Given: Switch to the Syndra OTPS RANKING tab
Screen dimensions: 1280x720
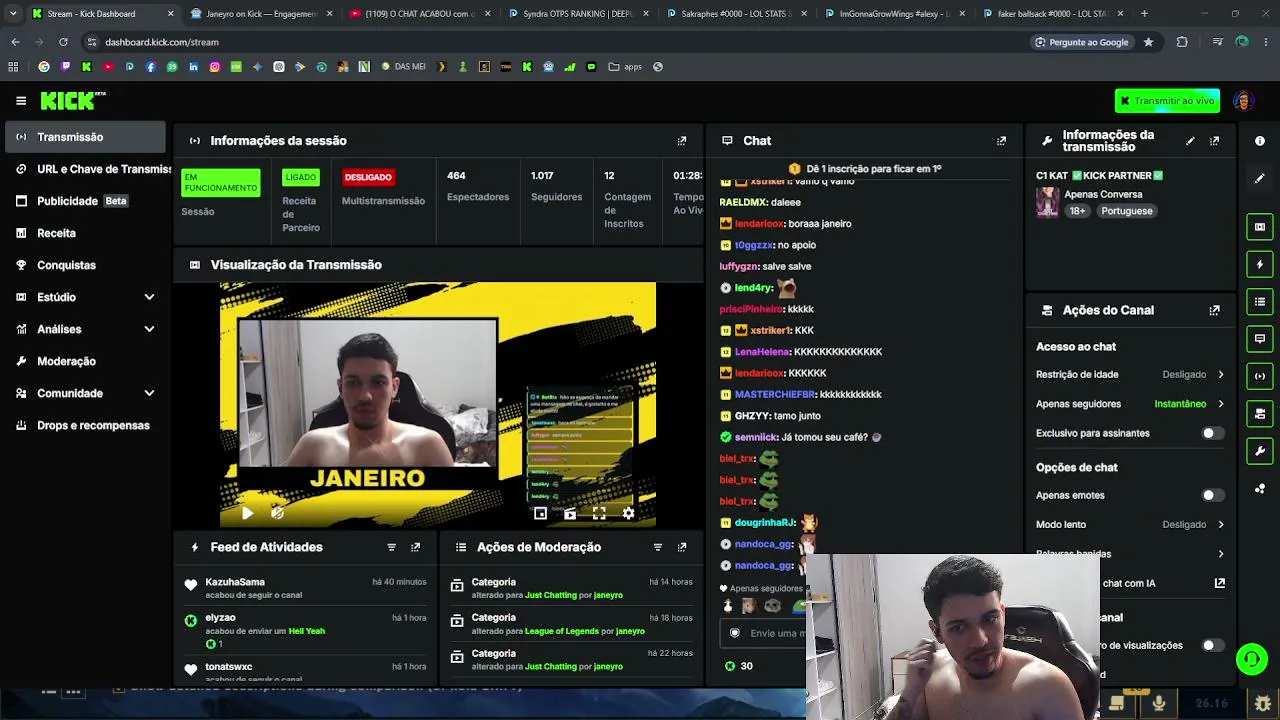Looking at the screenshot, I should pyautogui.click(x=578, y=14).
